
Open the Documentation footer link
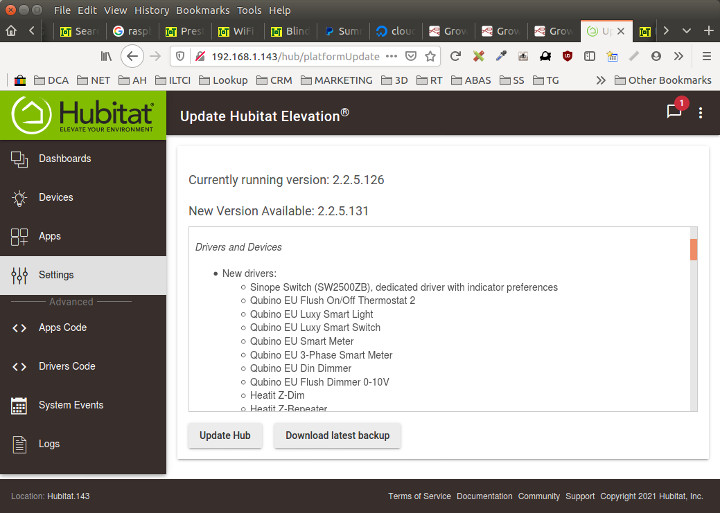coord(484,496)
